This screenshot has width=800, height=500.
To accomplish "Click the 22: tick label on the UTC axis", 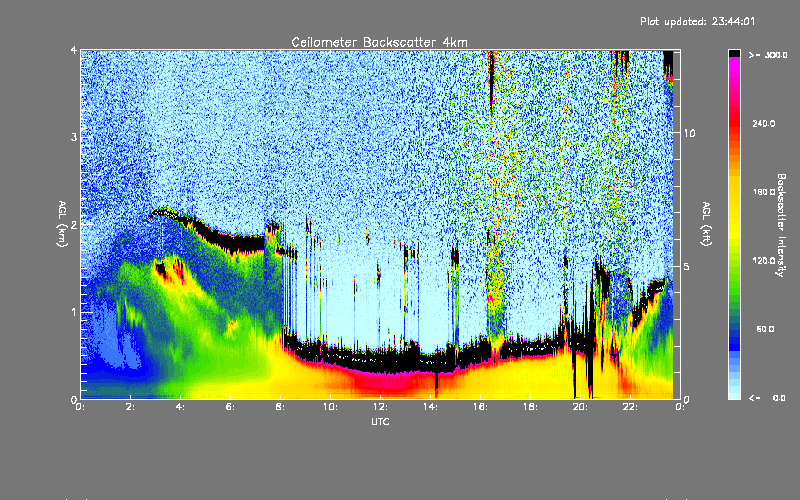I will tap(630, 407).
